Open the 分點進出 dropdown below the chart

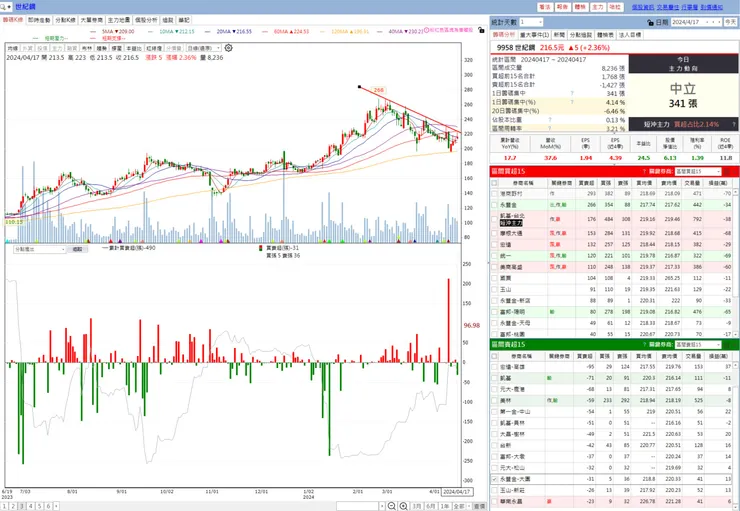(40, 249)
